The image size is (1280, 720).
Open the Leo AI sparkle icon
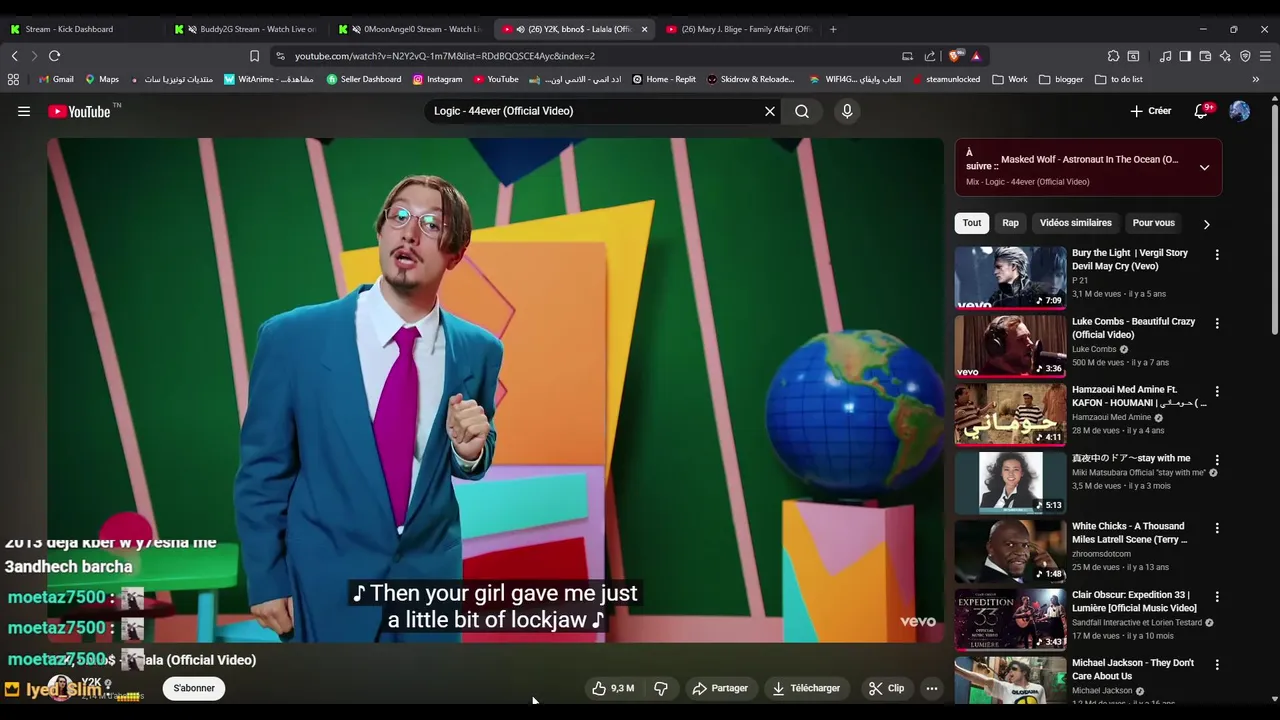[x=1225, y=56]
